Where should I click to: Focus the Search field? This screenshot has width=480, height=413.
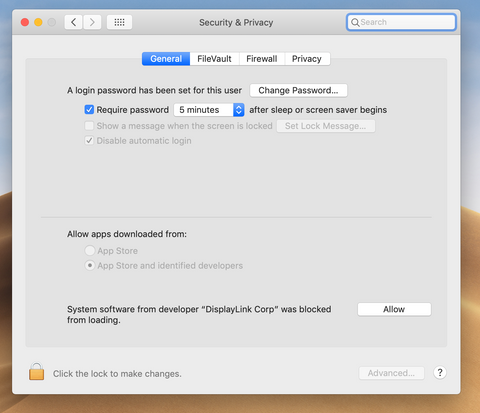[401, 22]
